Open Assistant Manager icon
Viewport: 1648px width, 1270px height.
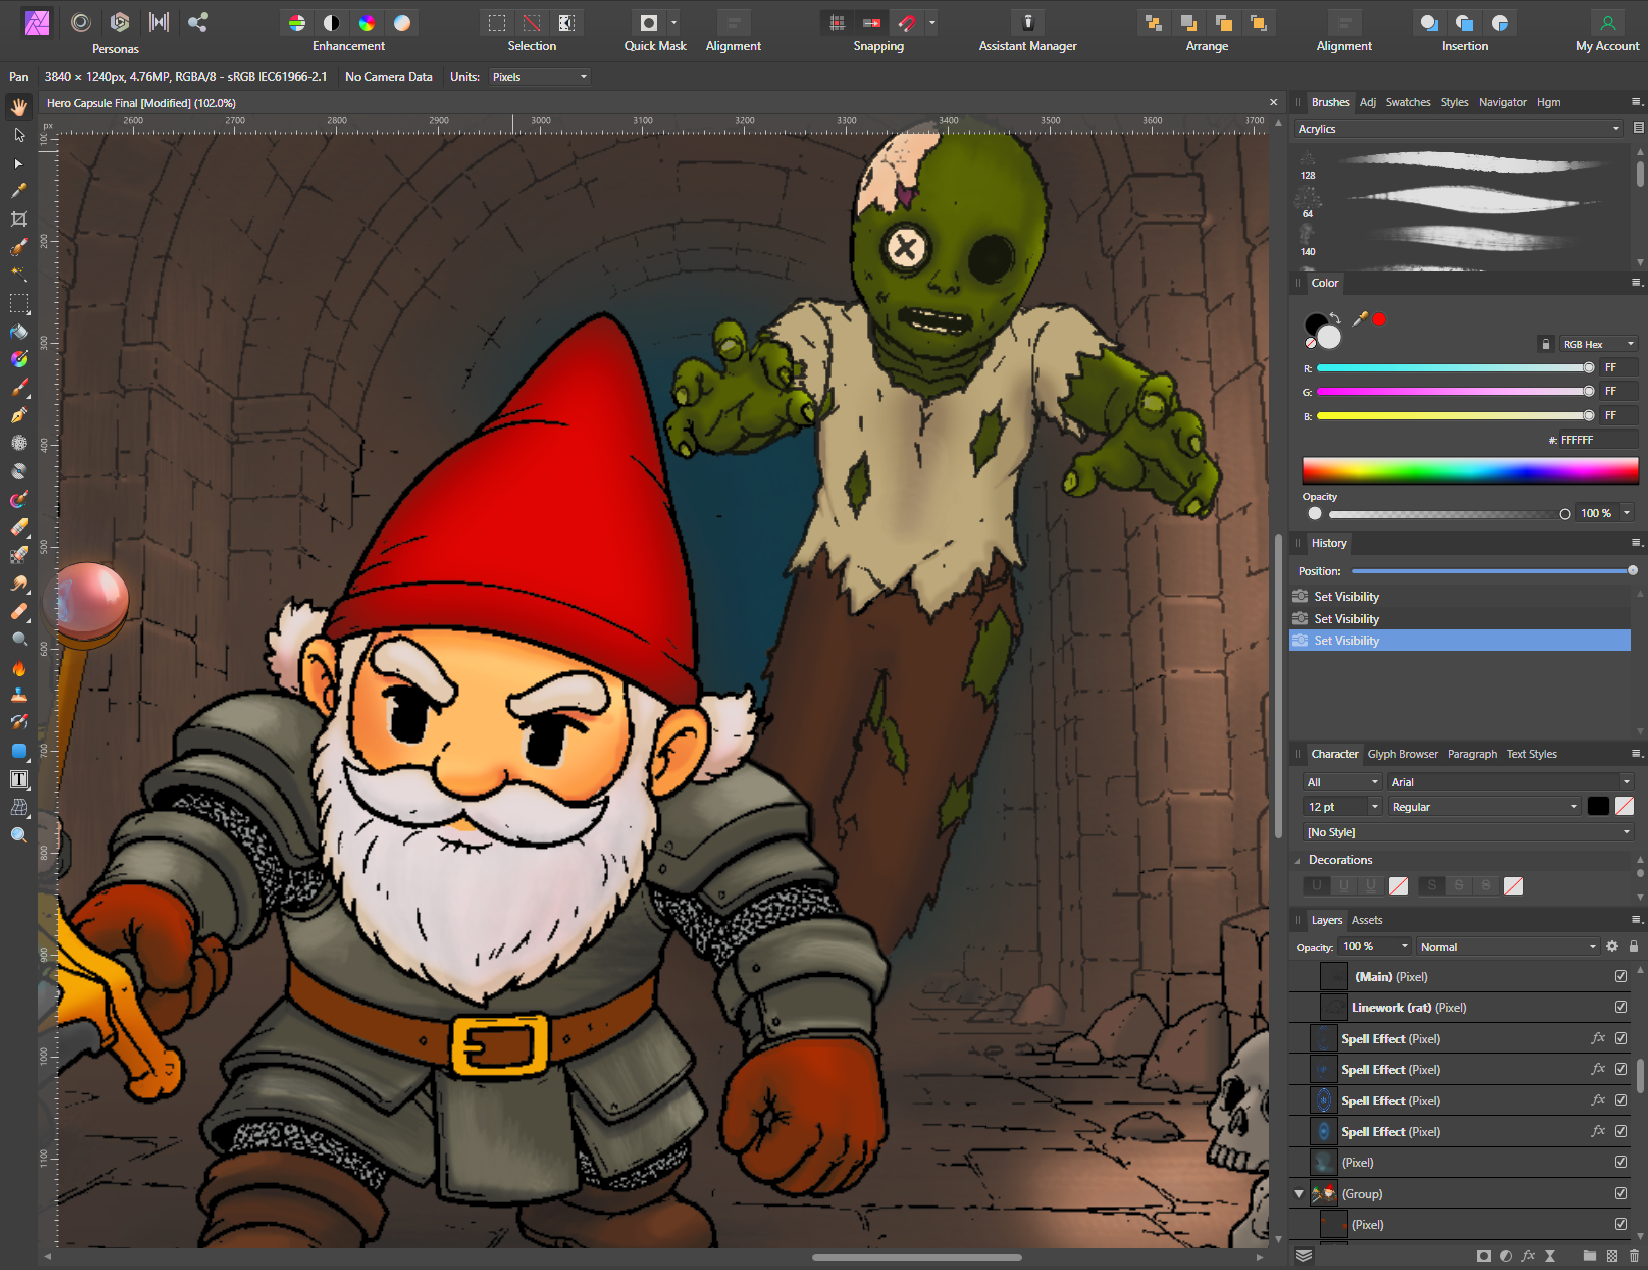[1027, 22]
